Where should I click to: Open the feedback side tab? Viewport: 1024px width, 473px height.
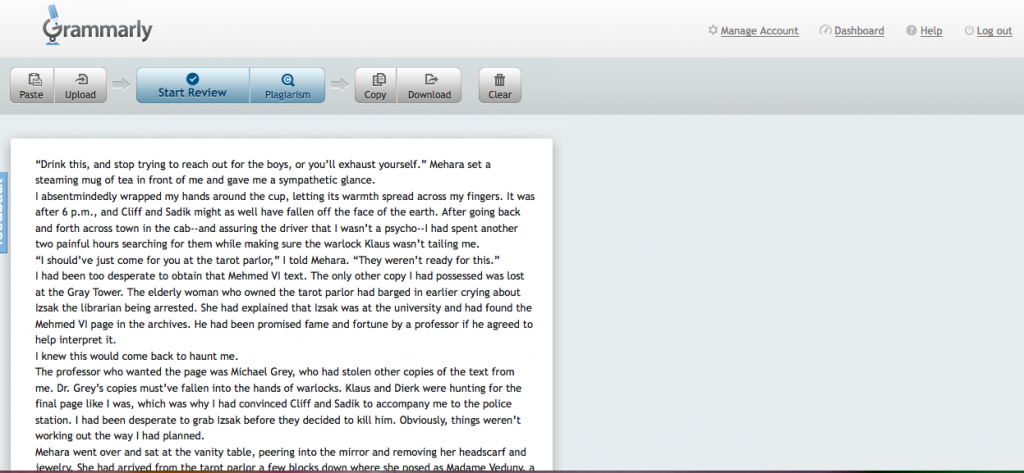click(3, 210)
